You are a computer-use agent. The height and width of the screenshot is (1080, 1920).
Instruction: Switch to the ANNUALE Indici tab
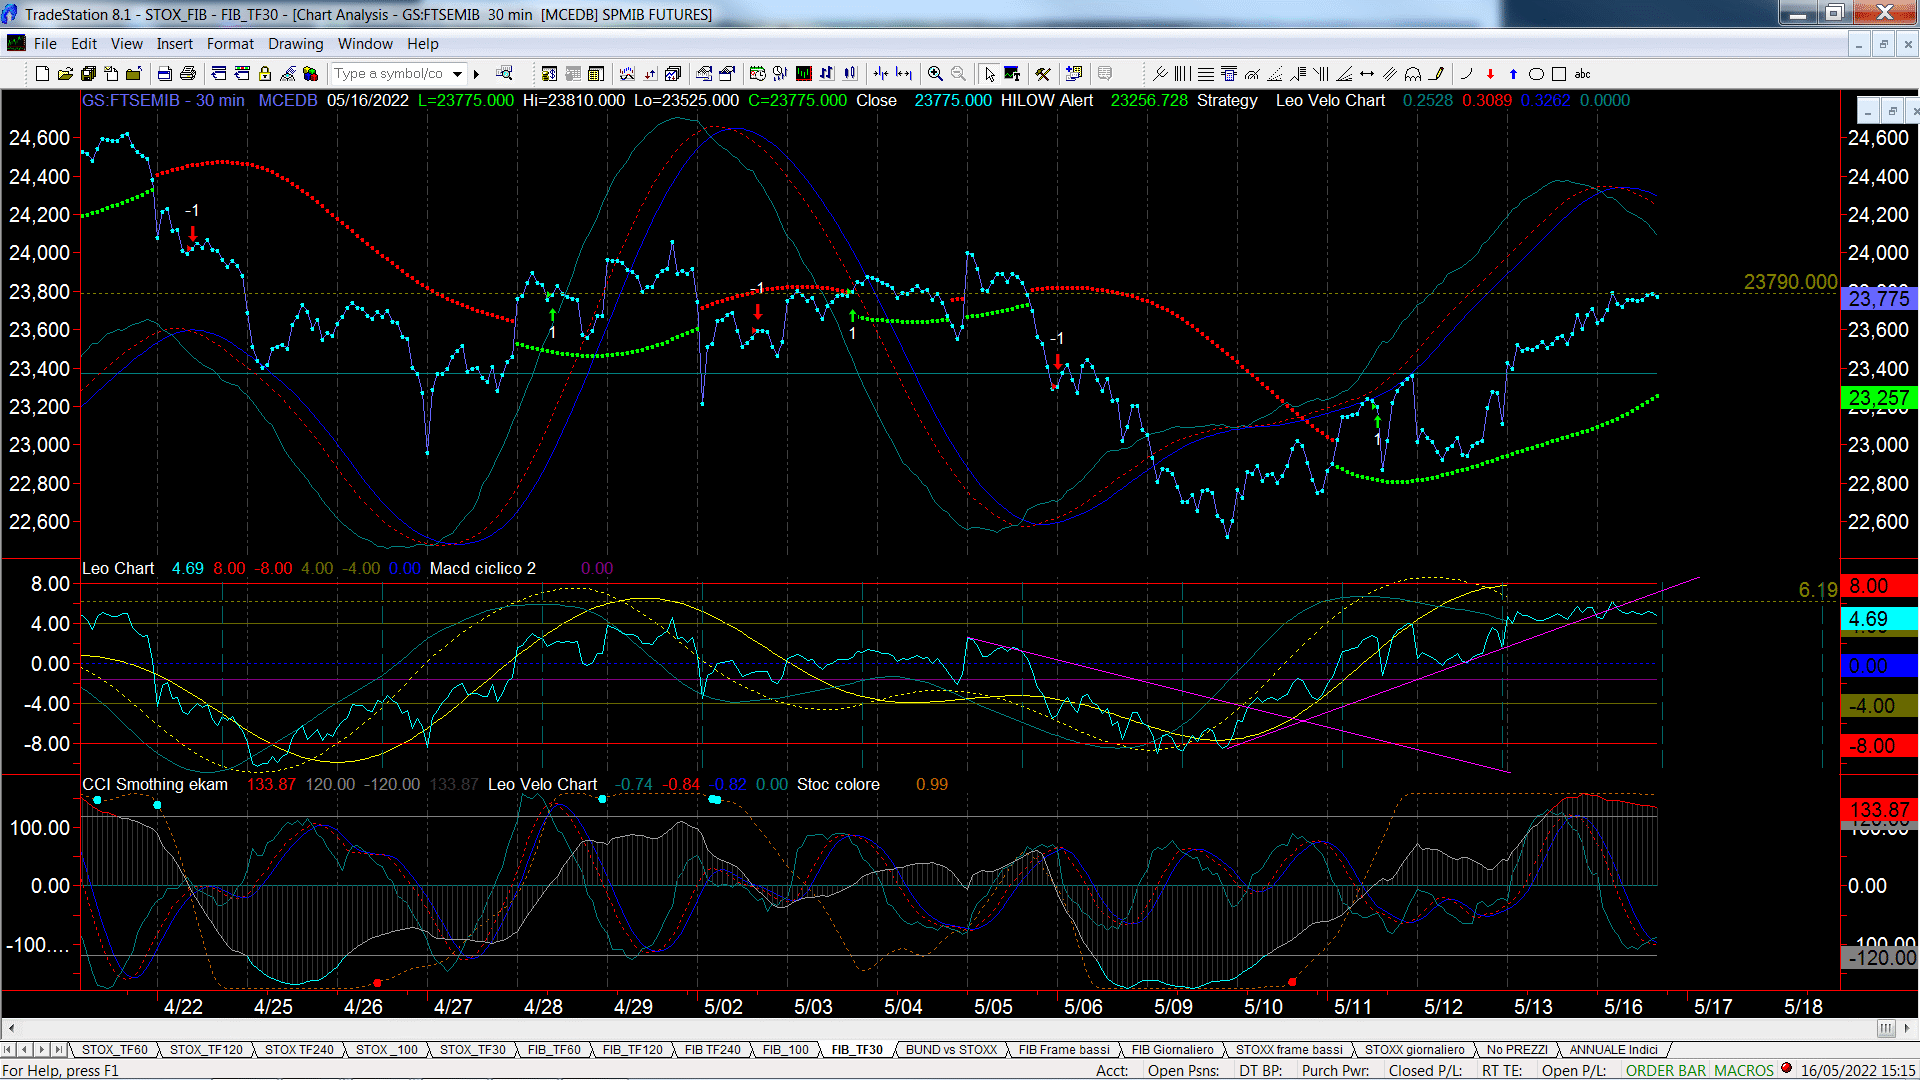point(1613,1049)
